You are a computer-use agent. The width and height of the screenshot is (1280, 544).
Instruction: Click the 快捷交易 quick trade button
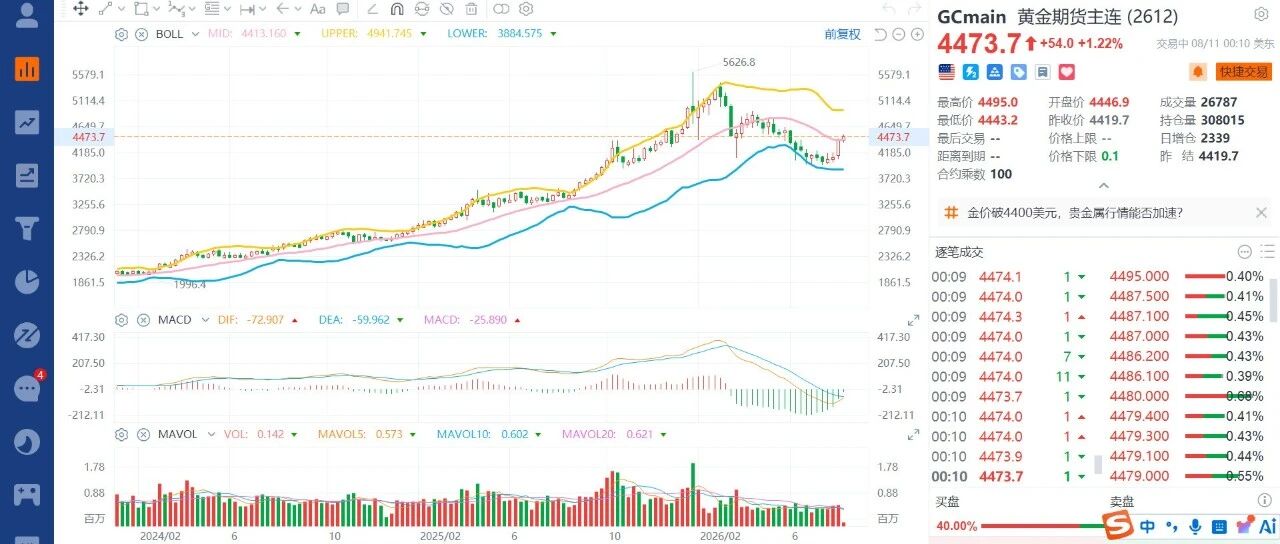click(1243, 72)
